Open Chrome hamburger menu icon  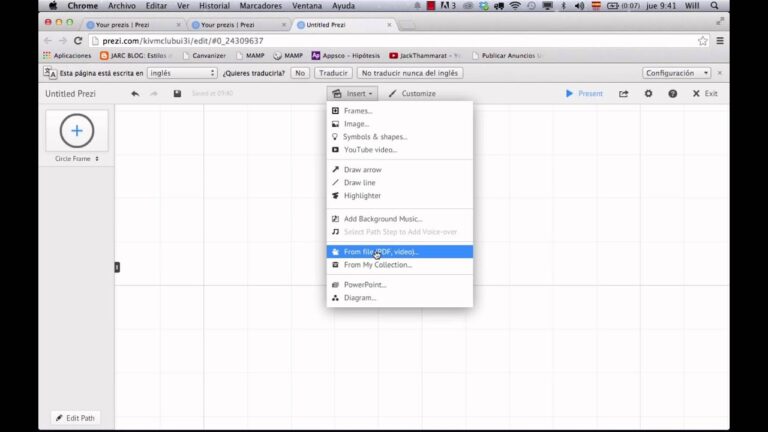point(720,41)
